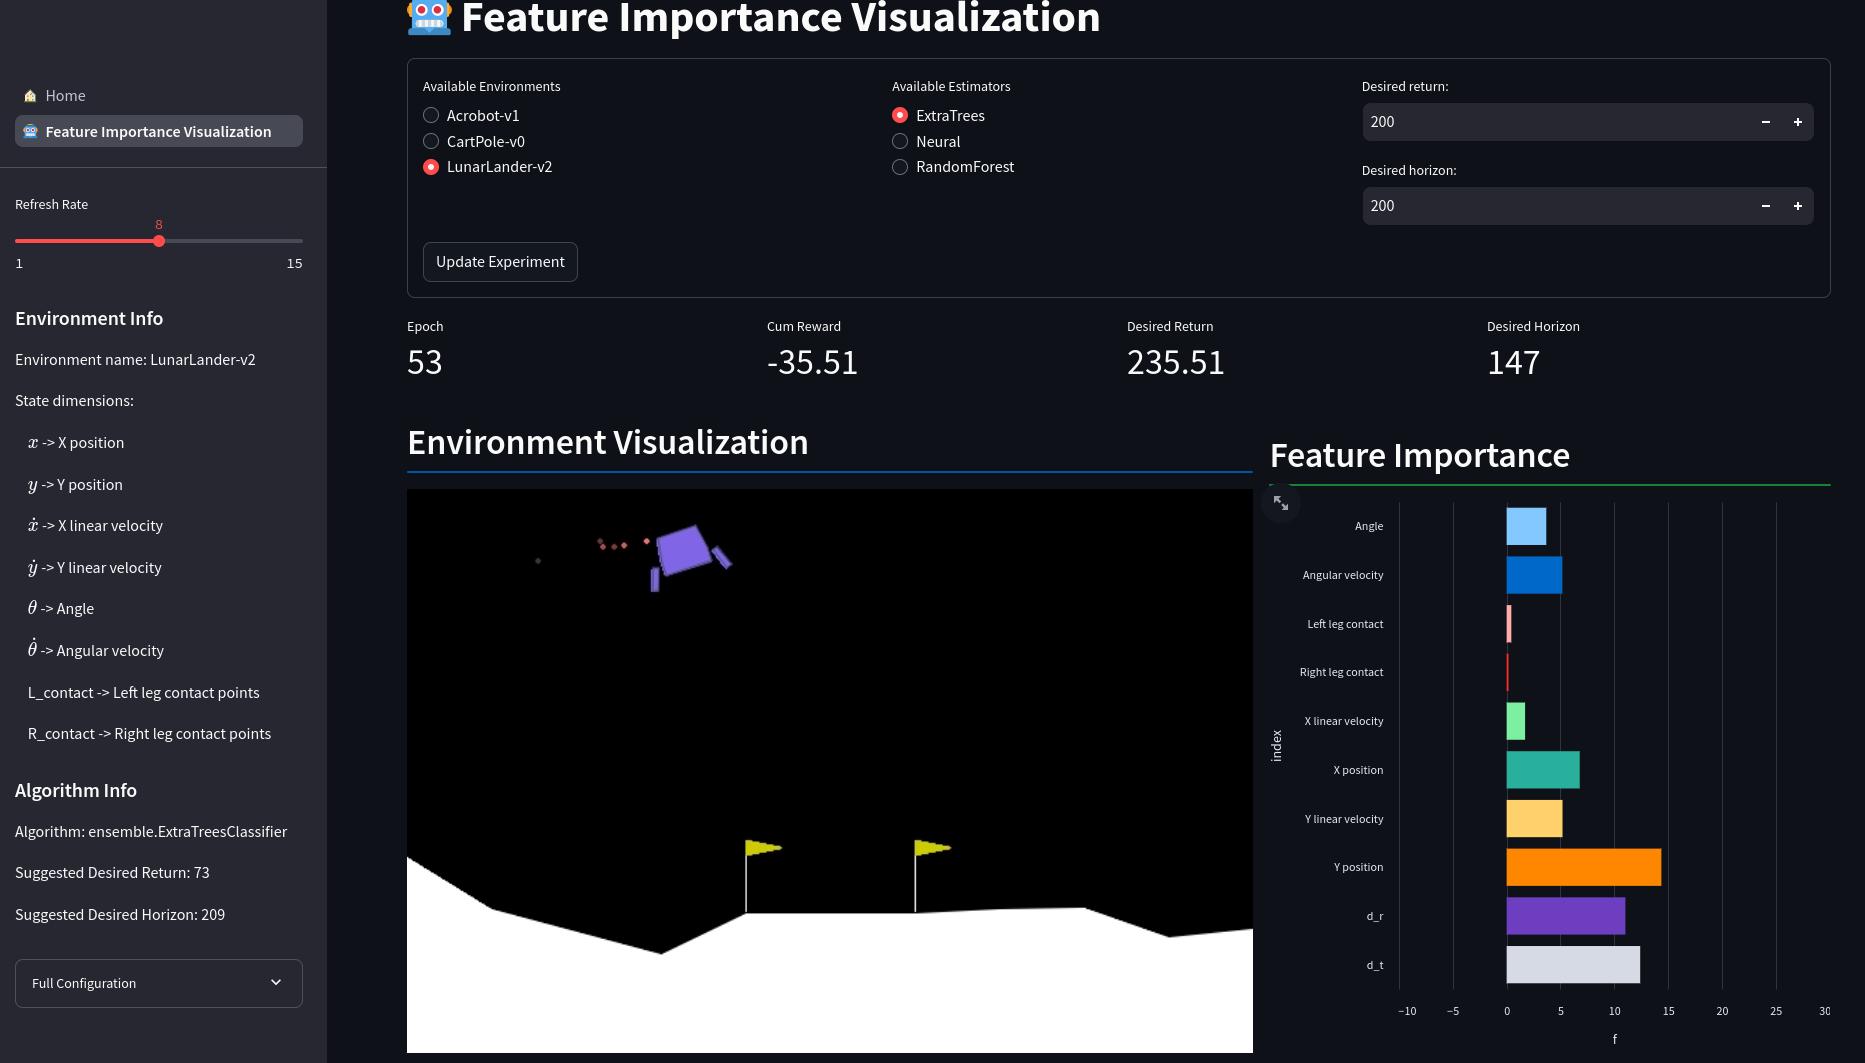
Task: Choose the Neural estimator
Action: 900,142
